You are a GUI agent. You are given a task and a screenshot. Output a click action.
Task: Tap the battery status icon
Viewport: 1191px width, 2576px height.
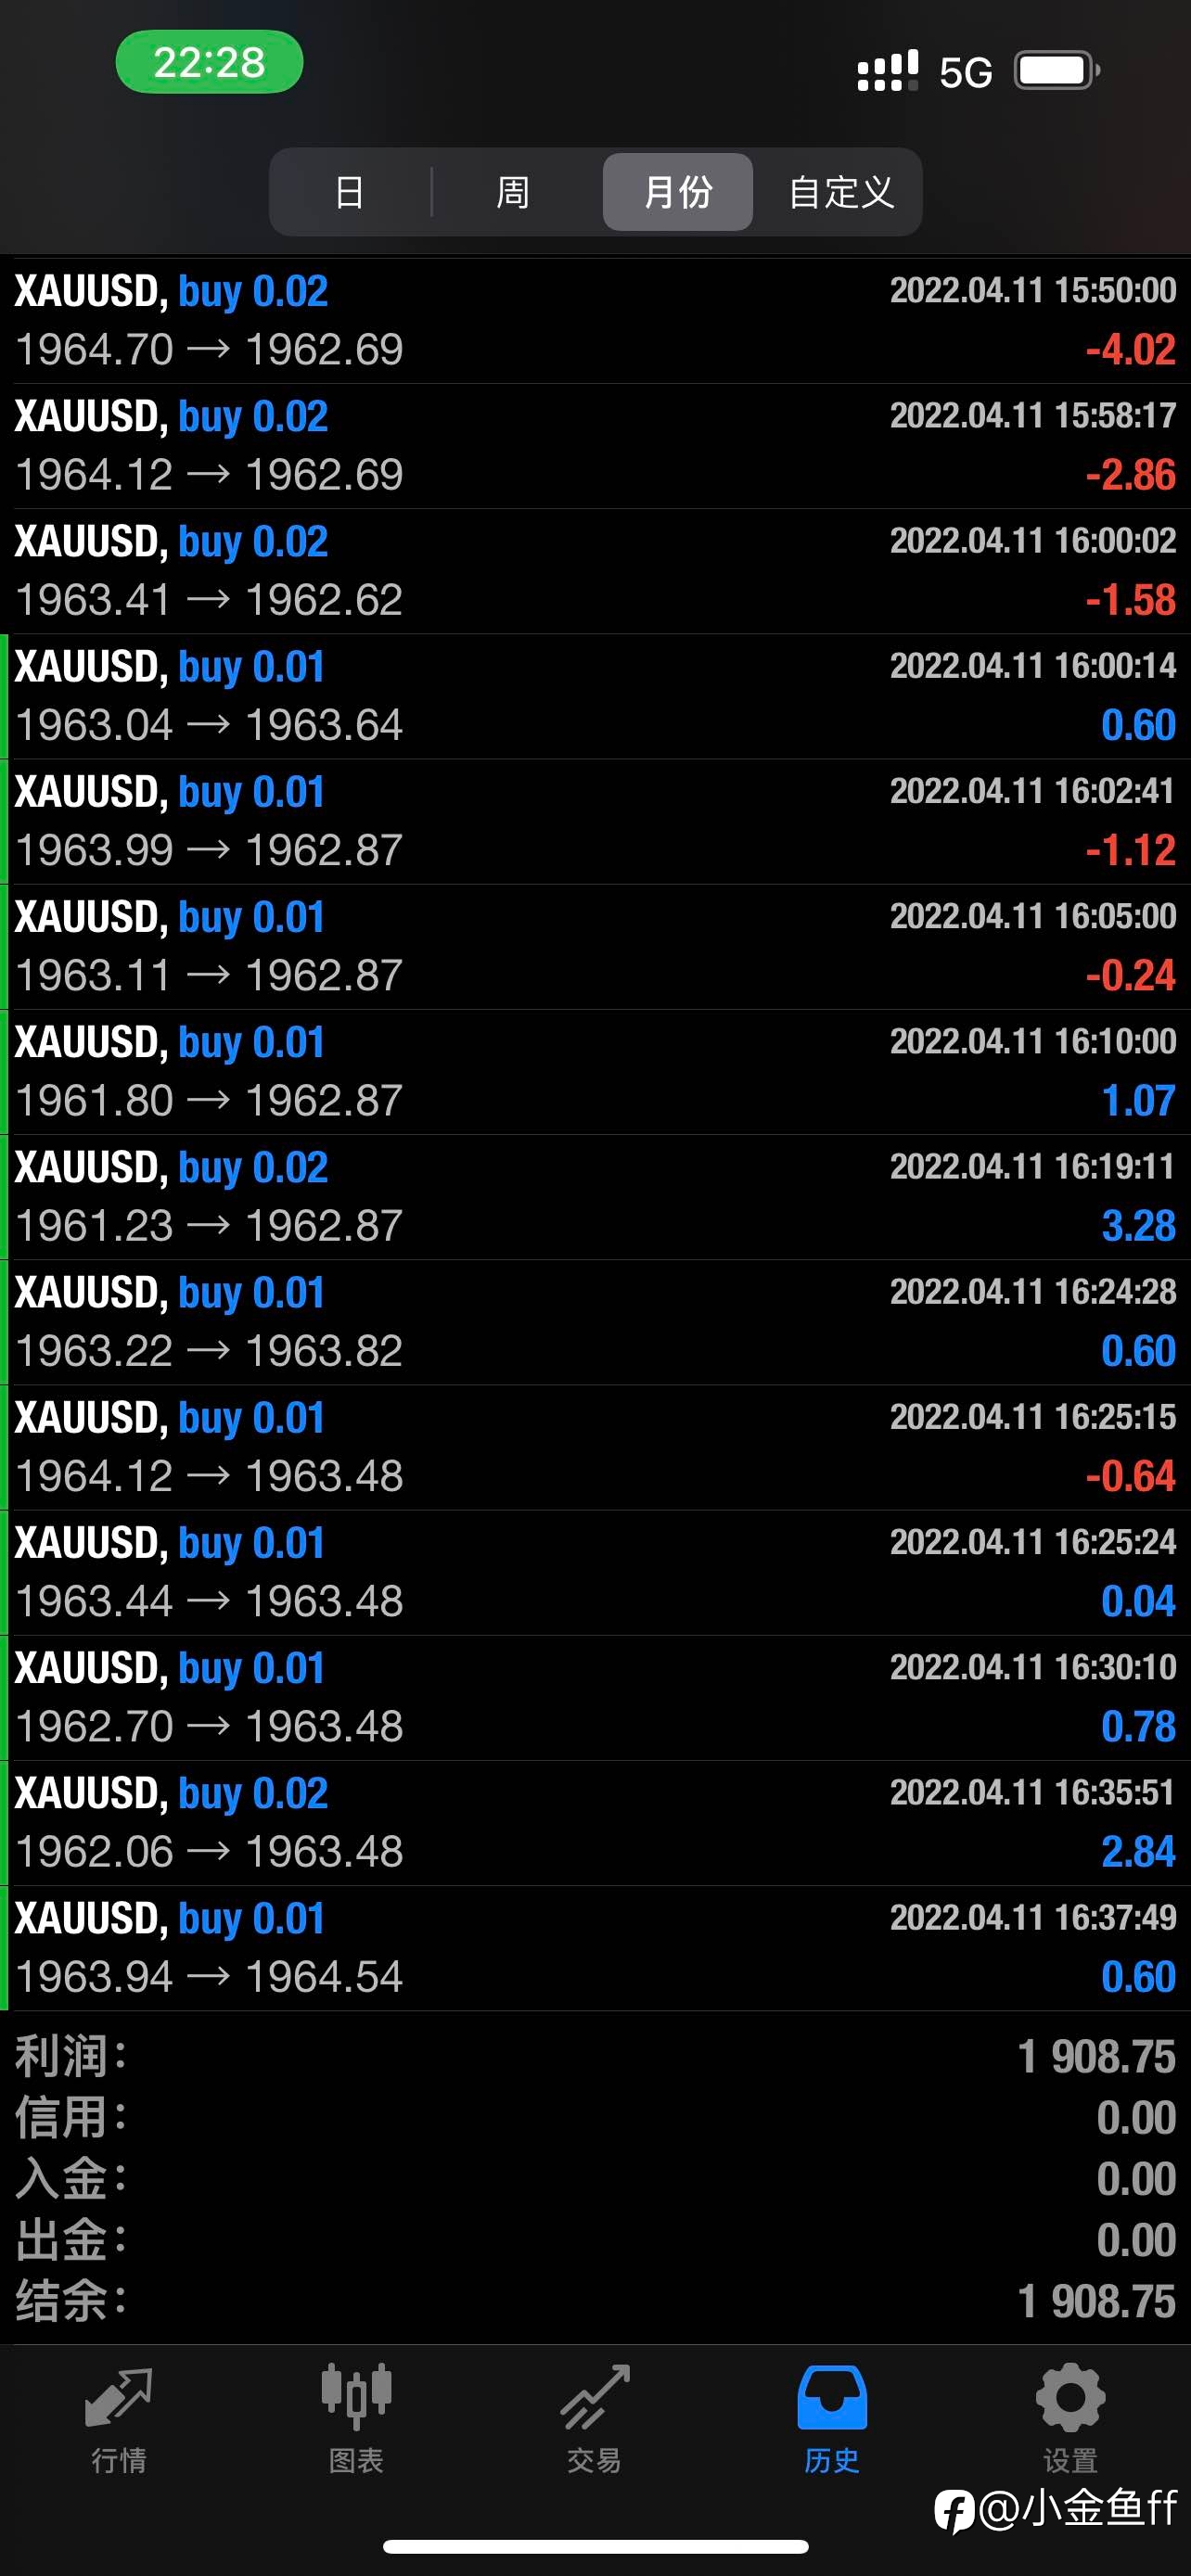(1057, 71)
